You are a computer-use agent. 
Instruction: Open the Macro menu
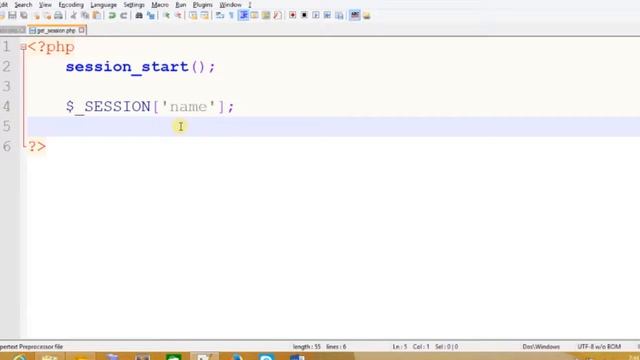pos(160,5)
